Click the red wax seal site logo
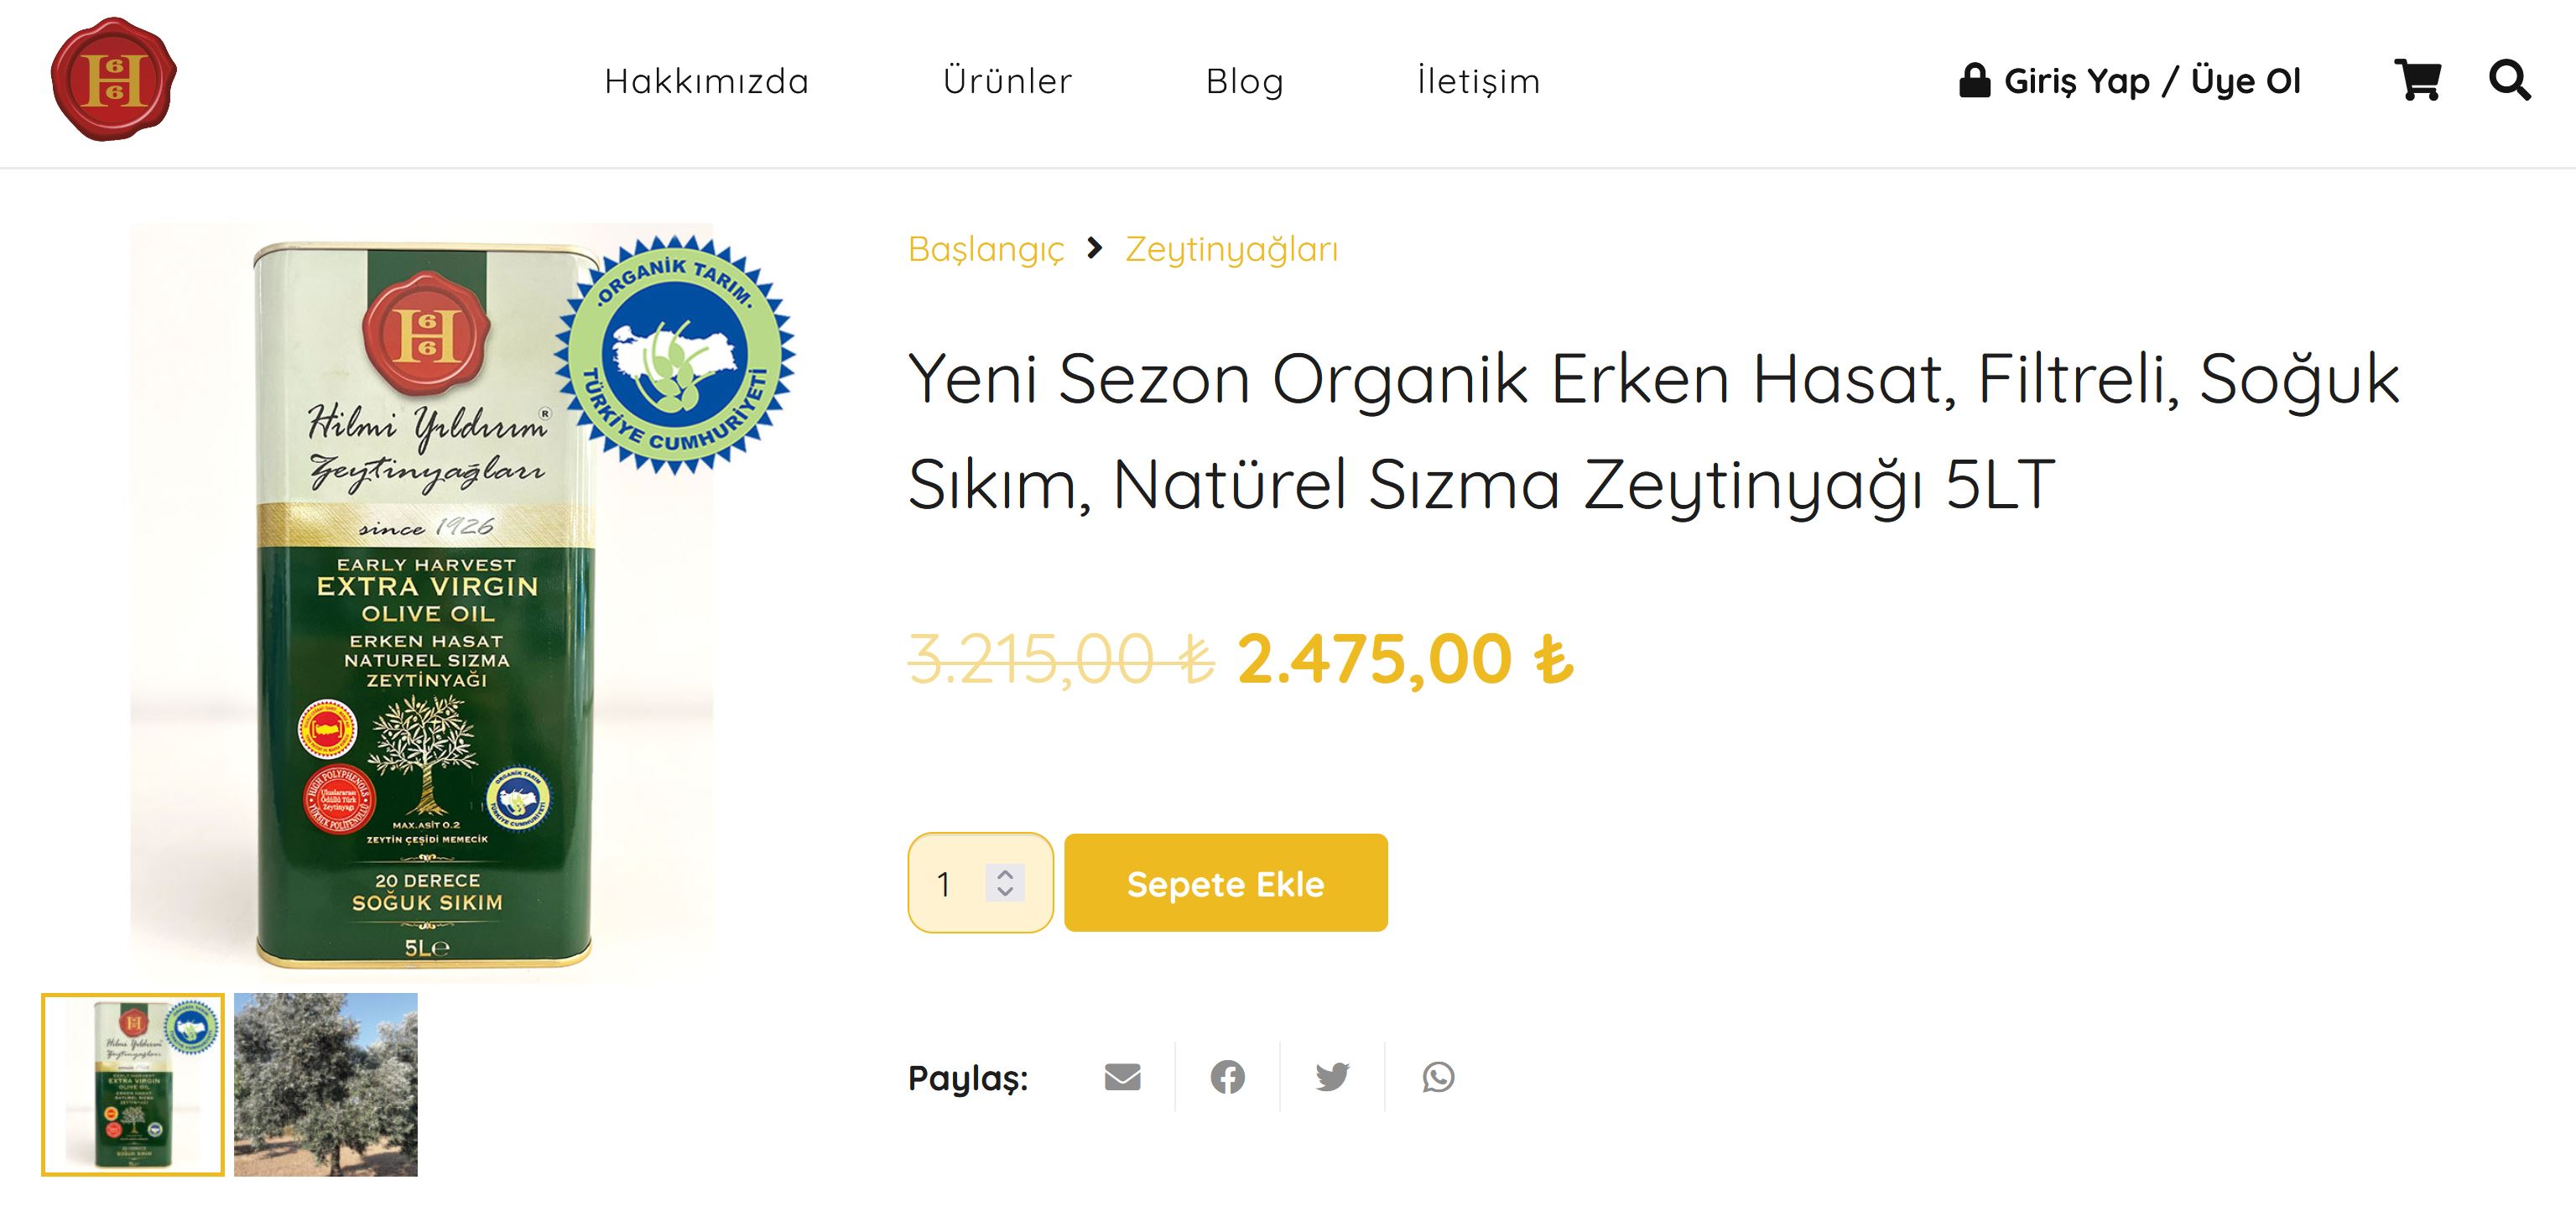2576x1232 pixels. [113, 79]
